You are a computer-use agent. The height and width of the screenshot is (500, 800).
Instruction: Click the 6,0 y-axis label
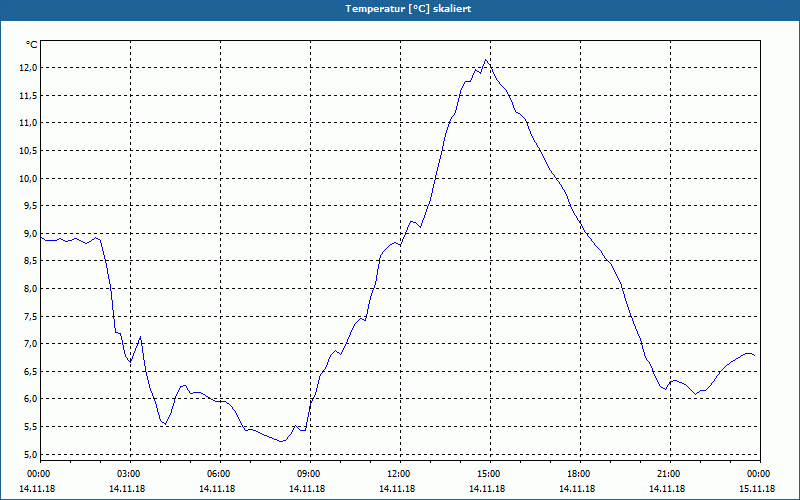click(x=30, y=399)
